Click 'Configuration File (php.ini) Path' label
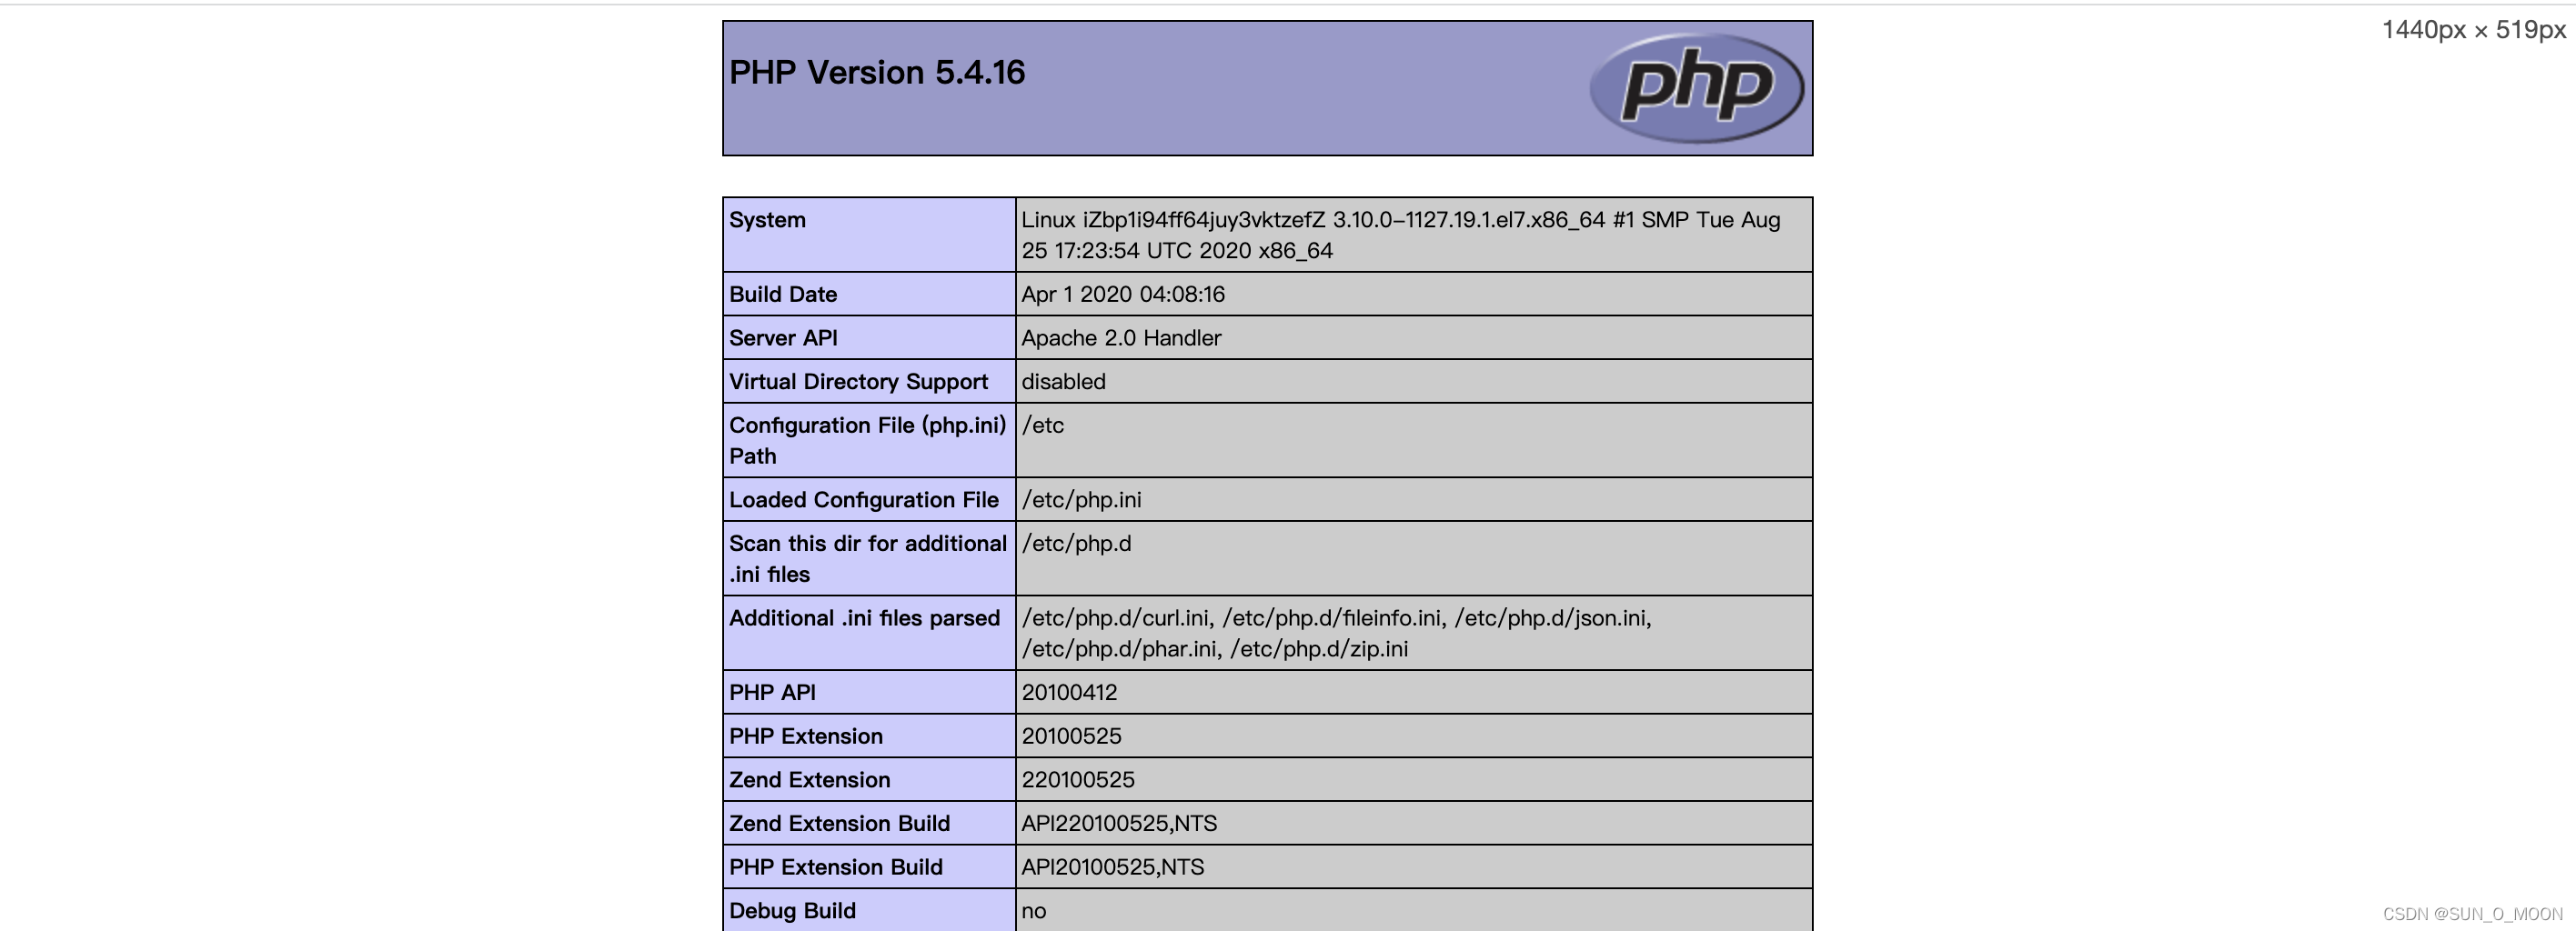 pos(867,440)
